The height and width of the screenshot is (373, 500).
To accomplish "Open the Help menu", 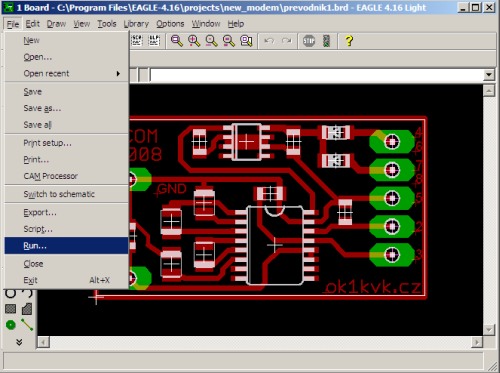I will (x=236, y=24).
